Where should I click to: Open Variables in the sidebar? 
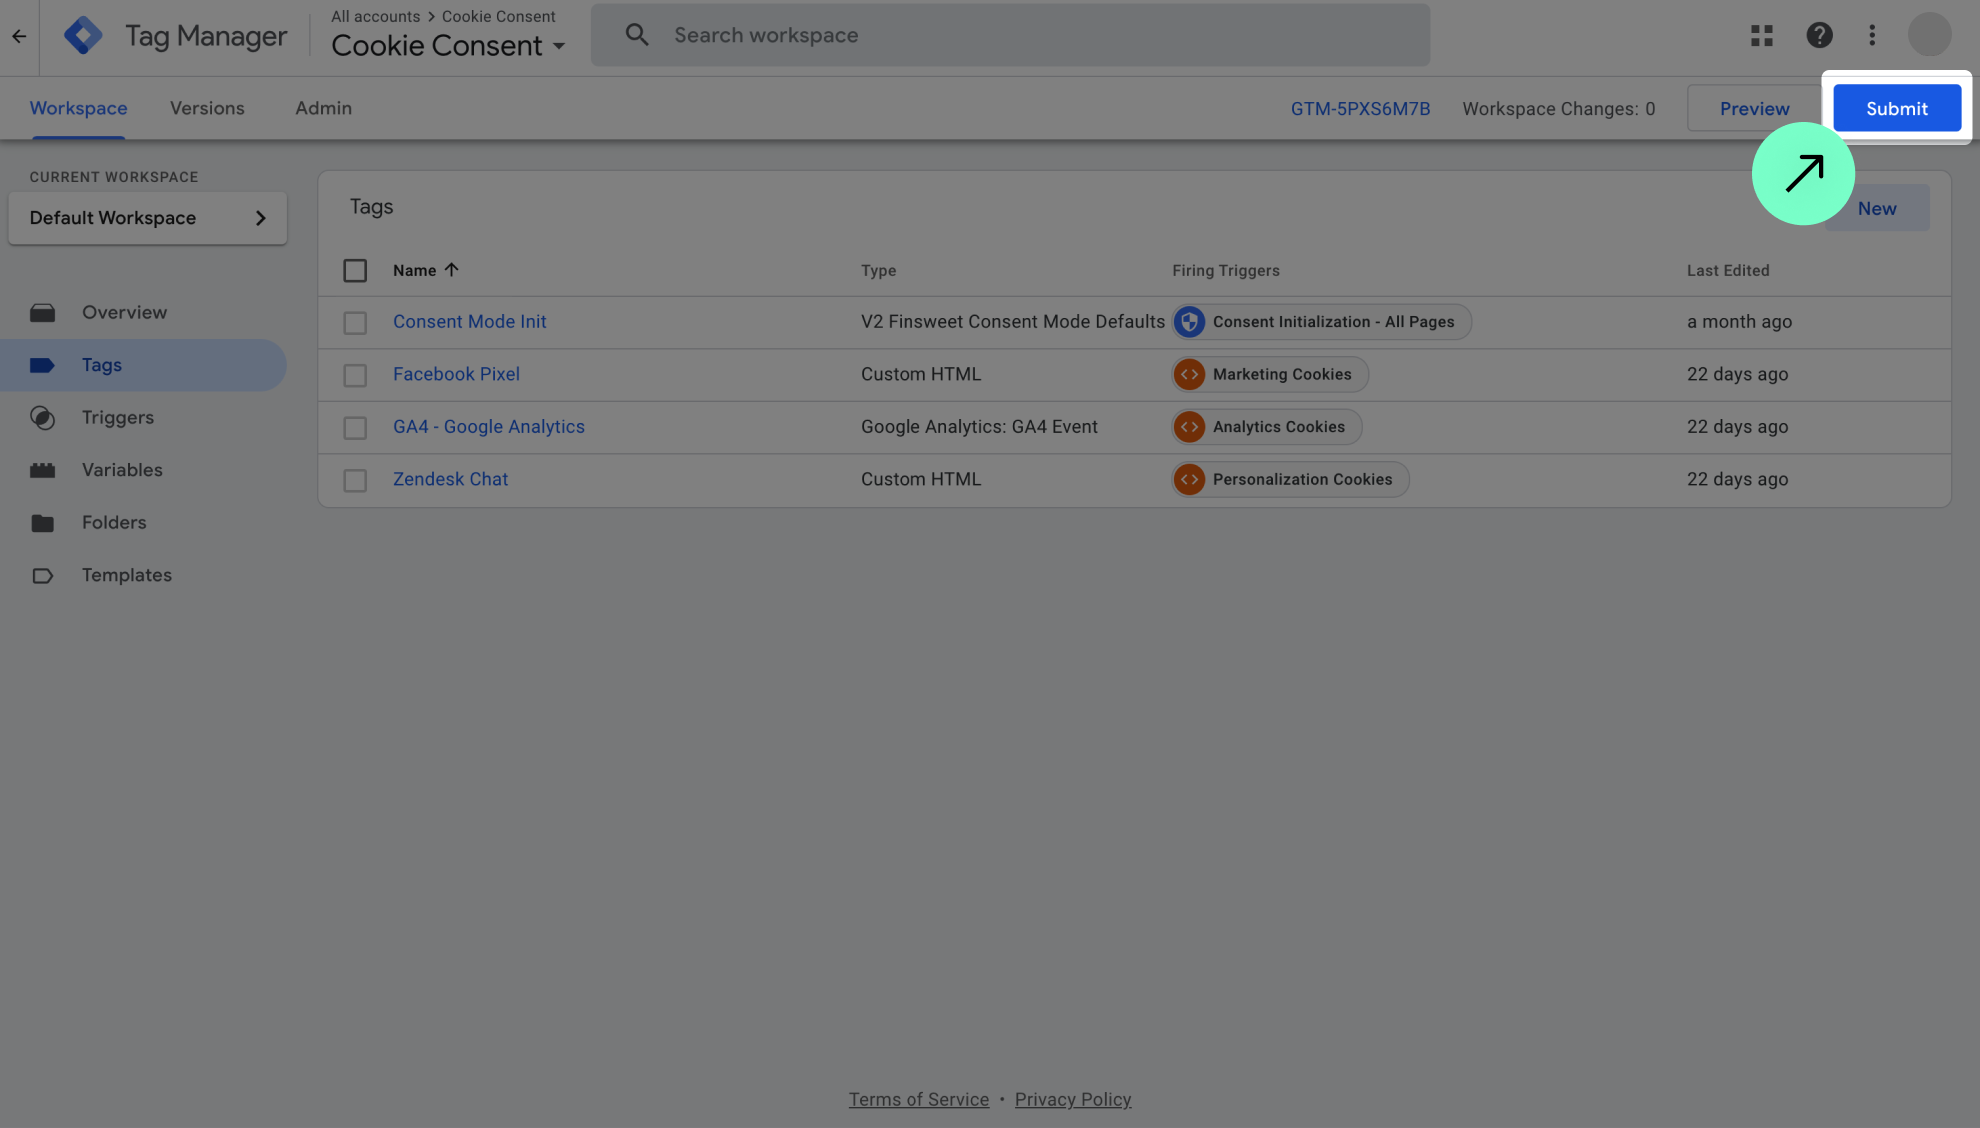144,470
